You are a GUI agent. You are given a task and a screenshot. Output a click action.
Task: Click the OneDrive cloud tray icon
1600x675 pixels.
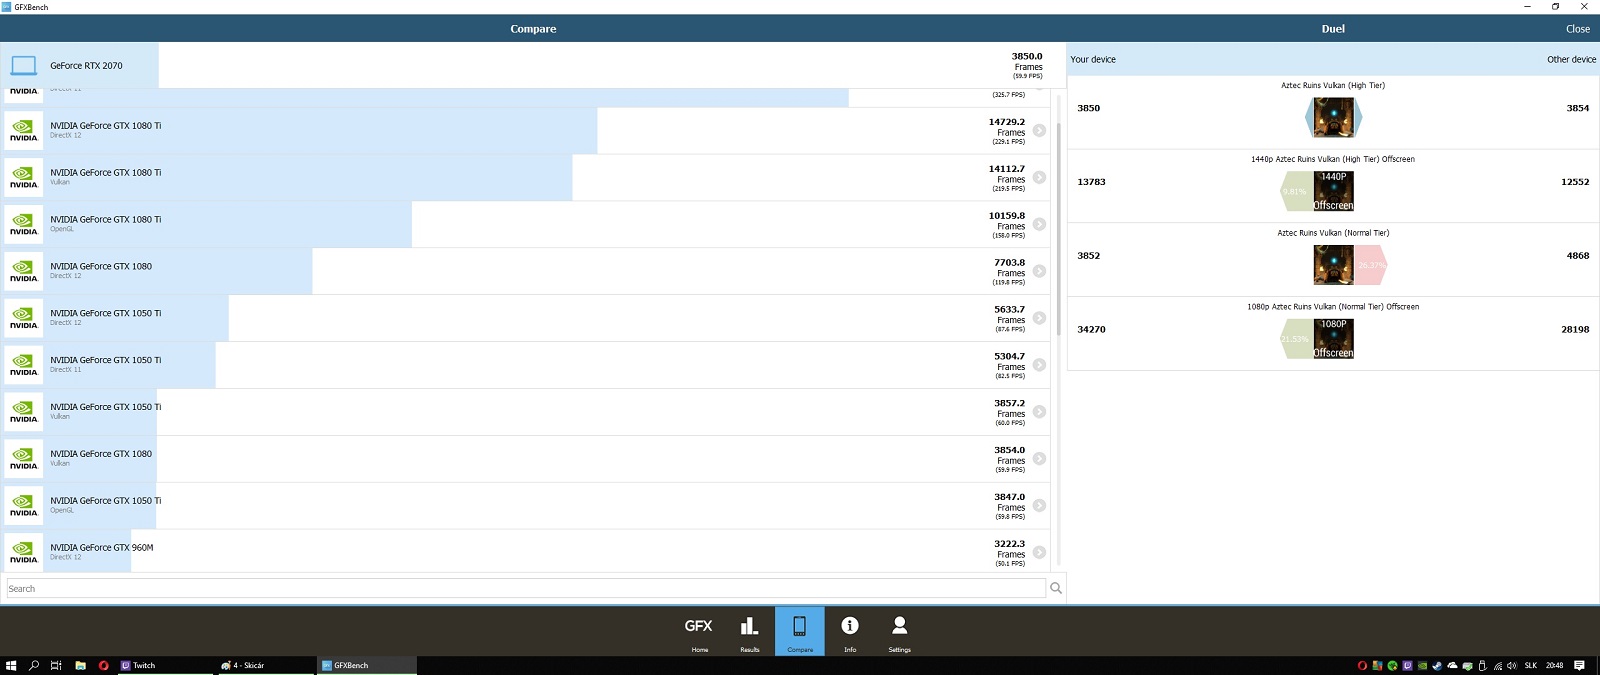tap(1452, 665)
